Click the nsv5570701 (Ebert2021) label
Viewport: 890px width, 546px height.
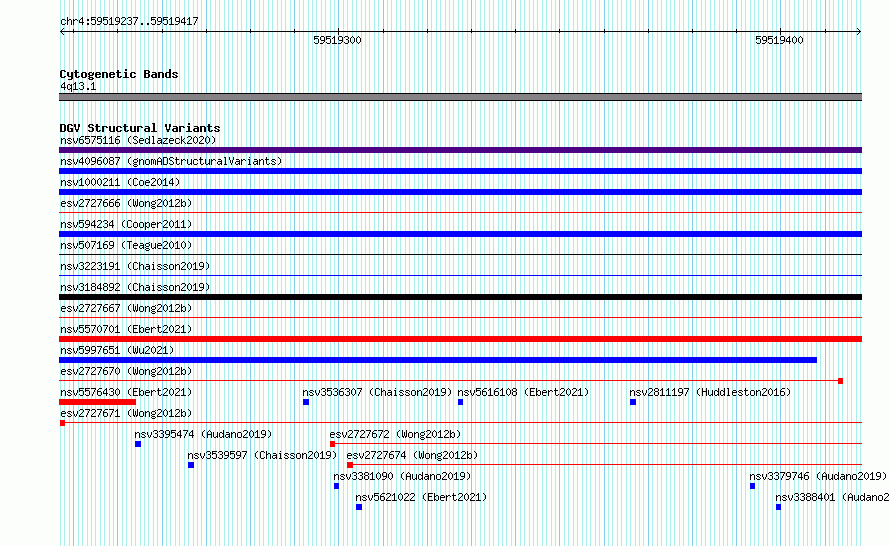point(126,329)
